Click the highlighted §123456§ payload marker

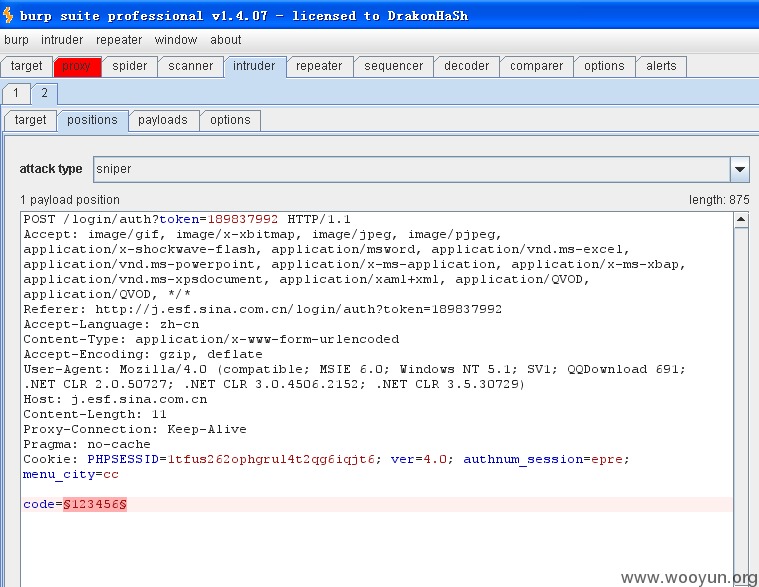pos(95,504)
